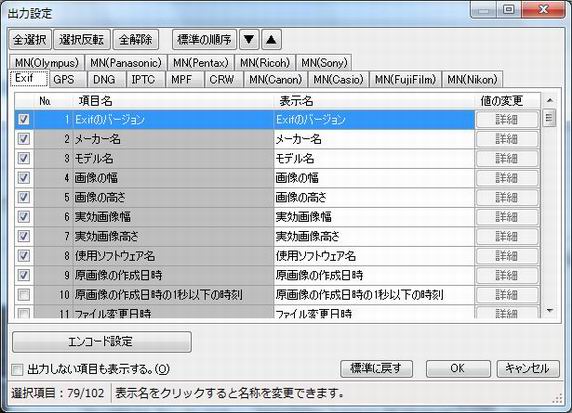
Task: Open 詳細 for the 画像の幅 row
Action: (x=507, y=178)
